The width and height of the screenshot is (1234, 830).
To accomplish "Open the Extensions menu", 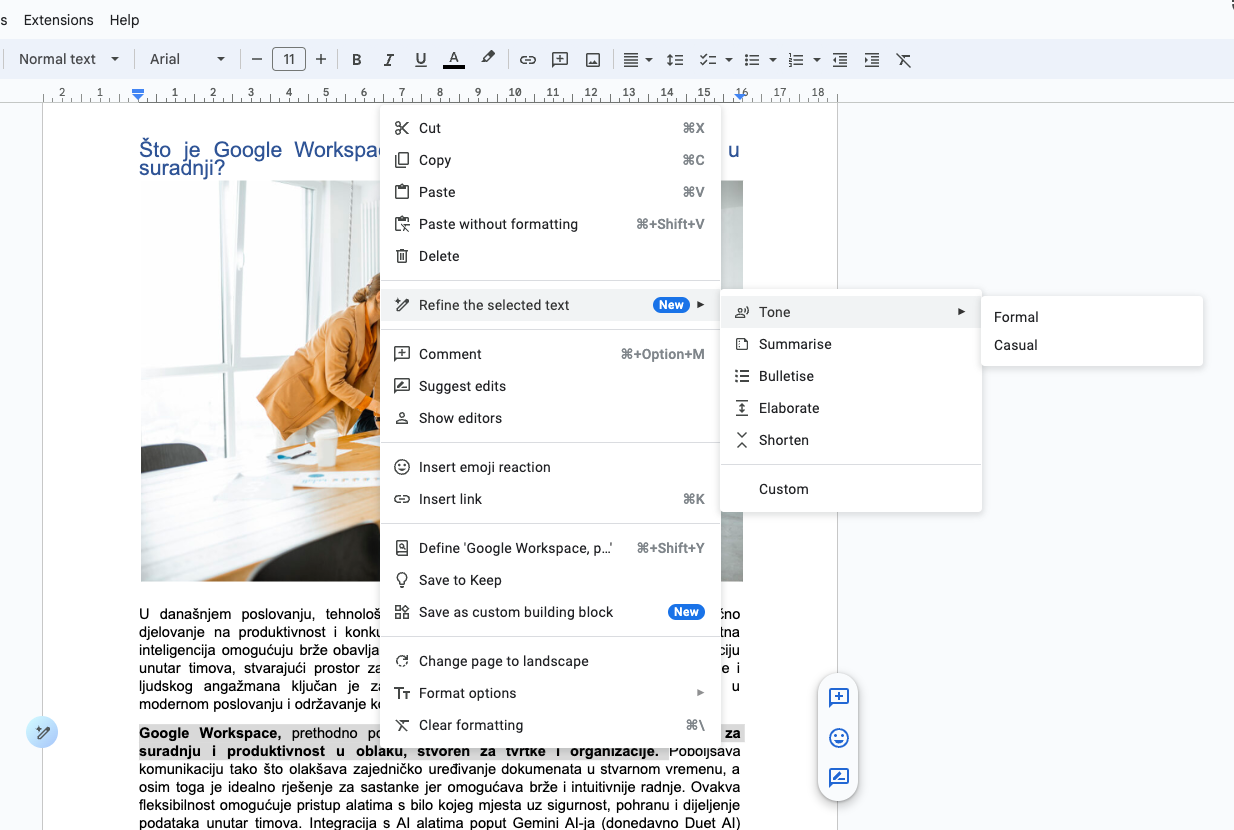I will point(58,20).
